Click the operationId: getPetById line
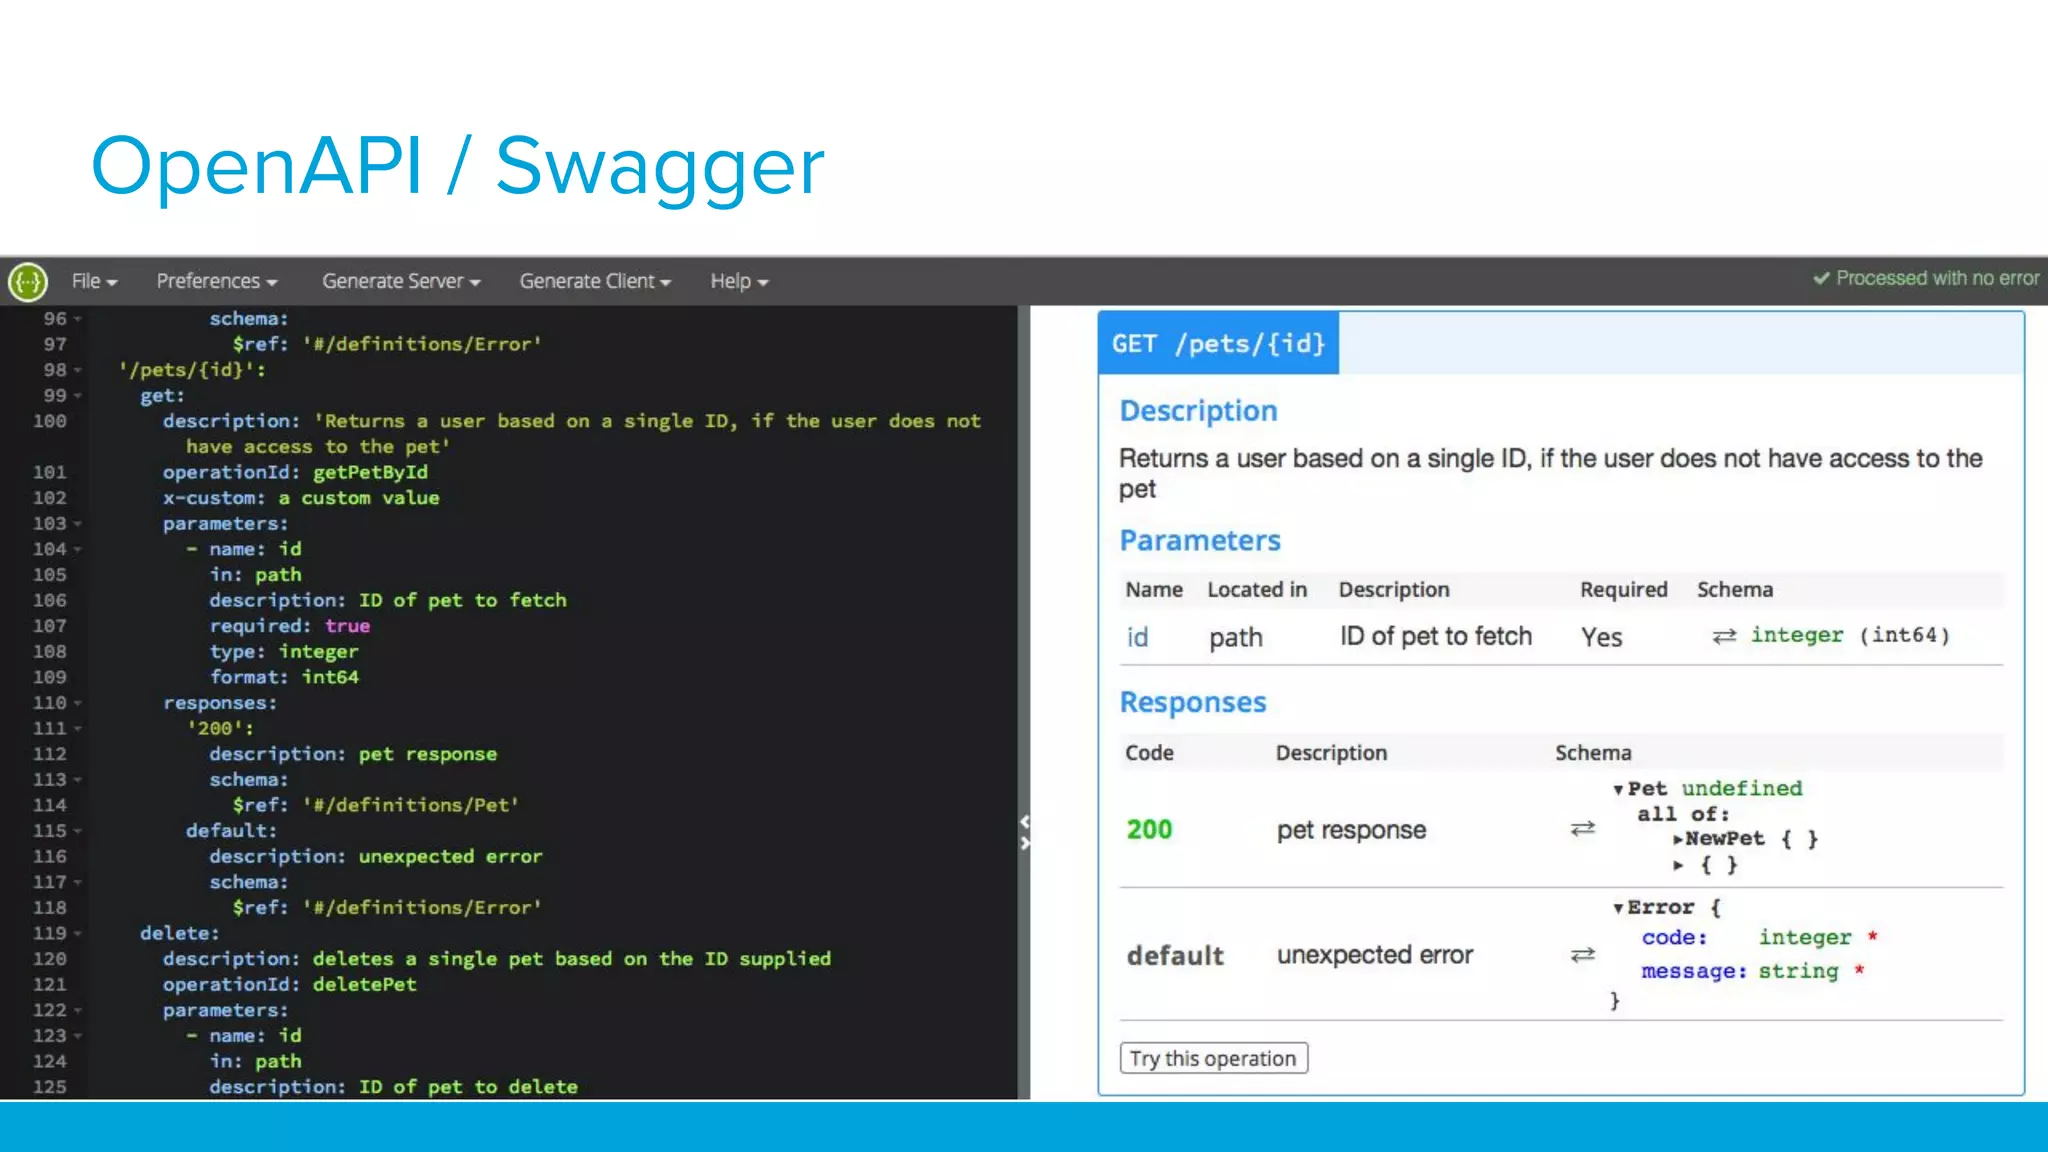This screenshot has width=2048, height=1152. coord(295,472)
